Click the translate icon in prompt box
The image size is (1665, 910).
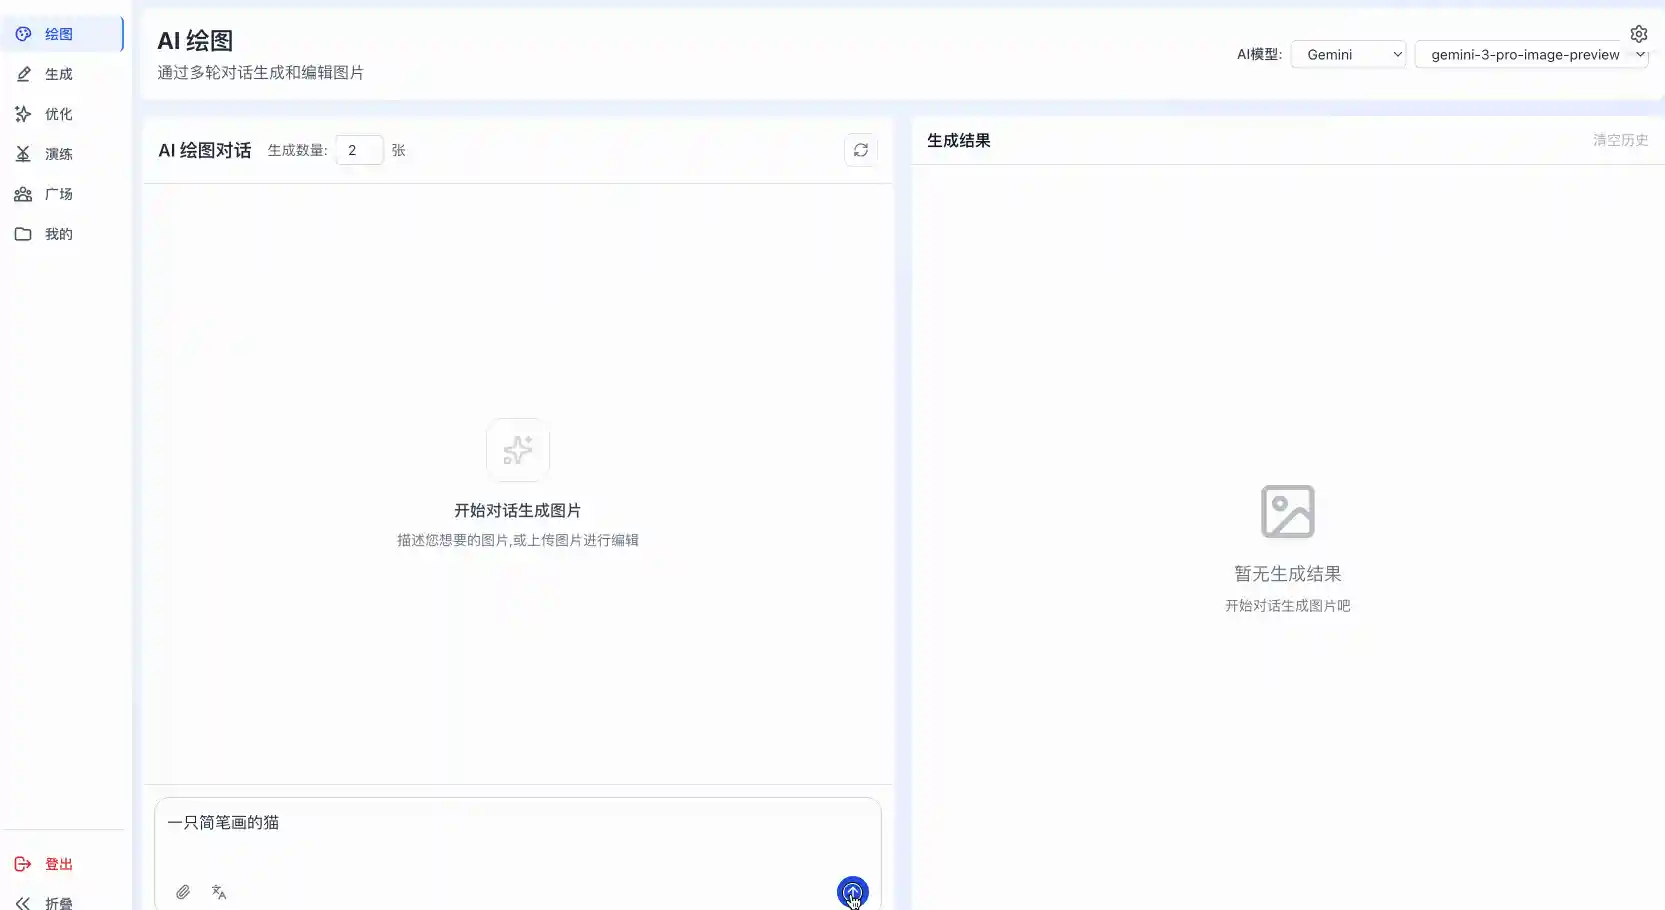[x=219, y=892]
